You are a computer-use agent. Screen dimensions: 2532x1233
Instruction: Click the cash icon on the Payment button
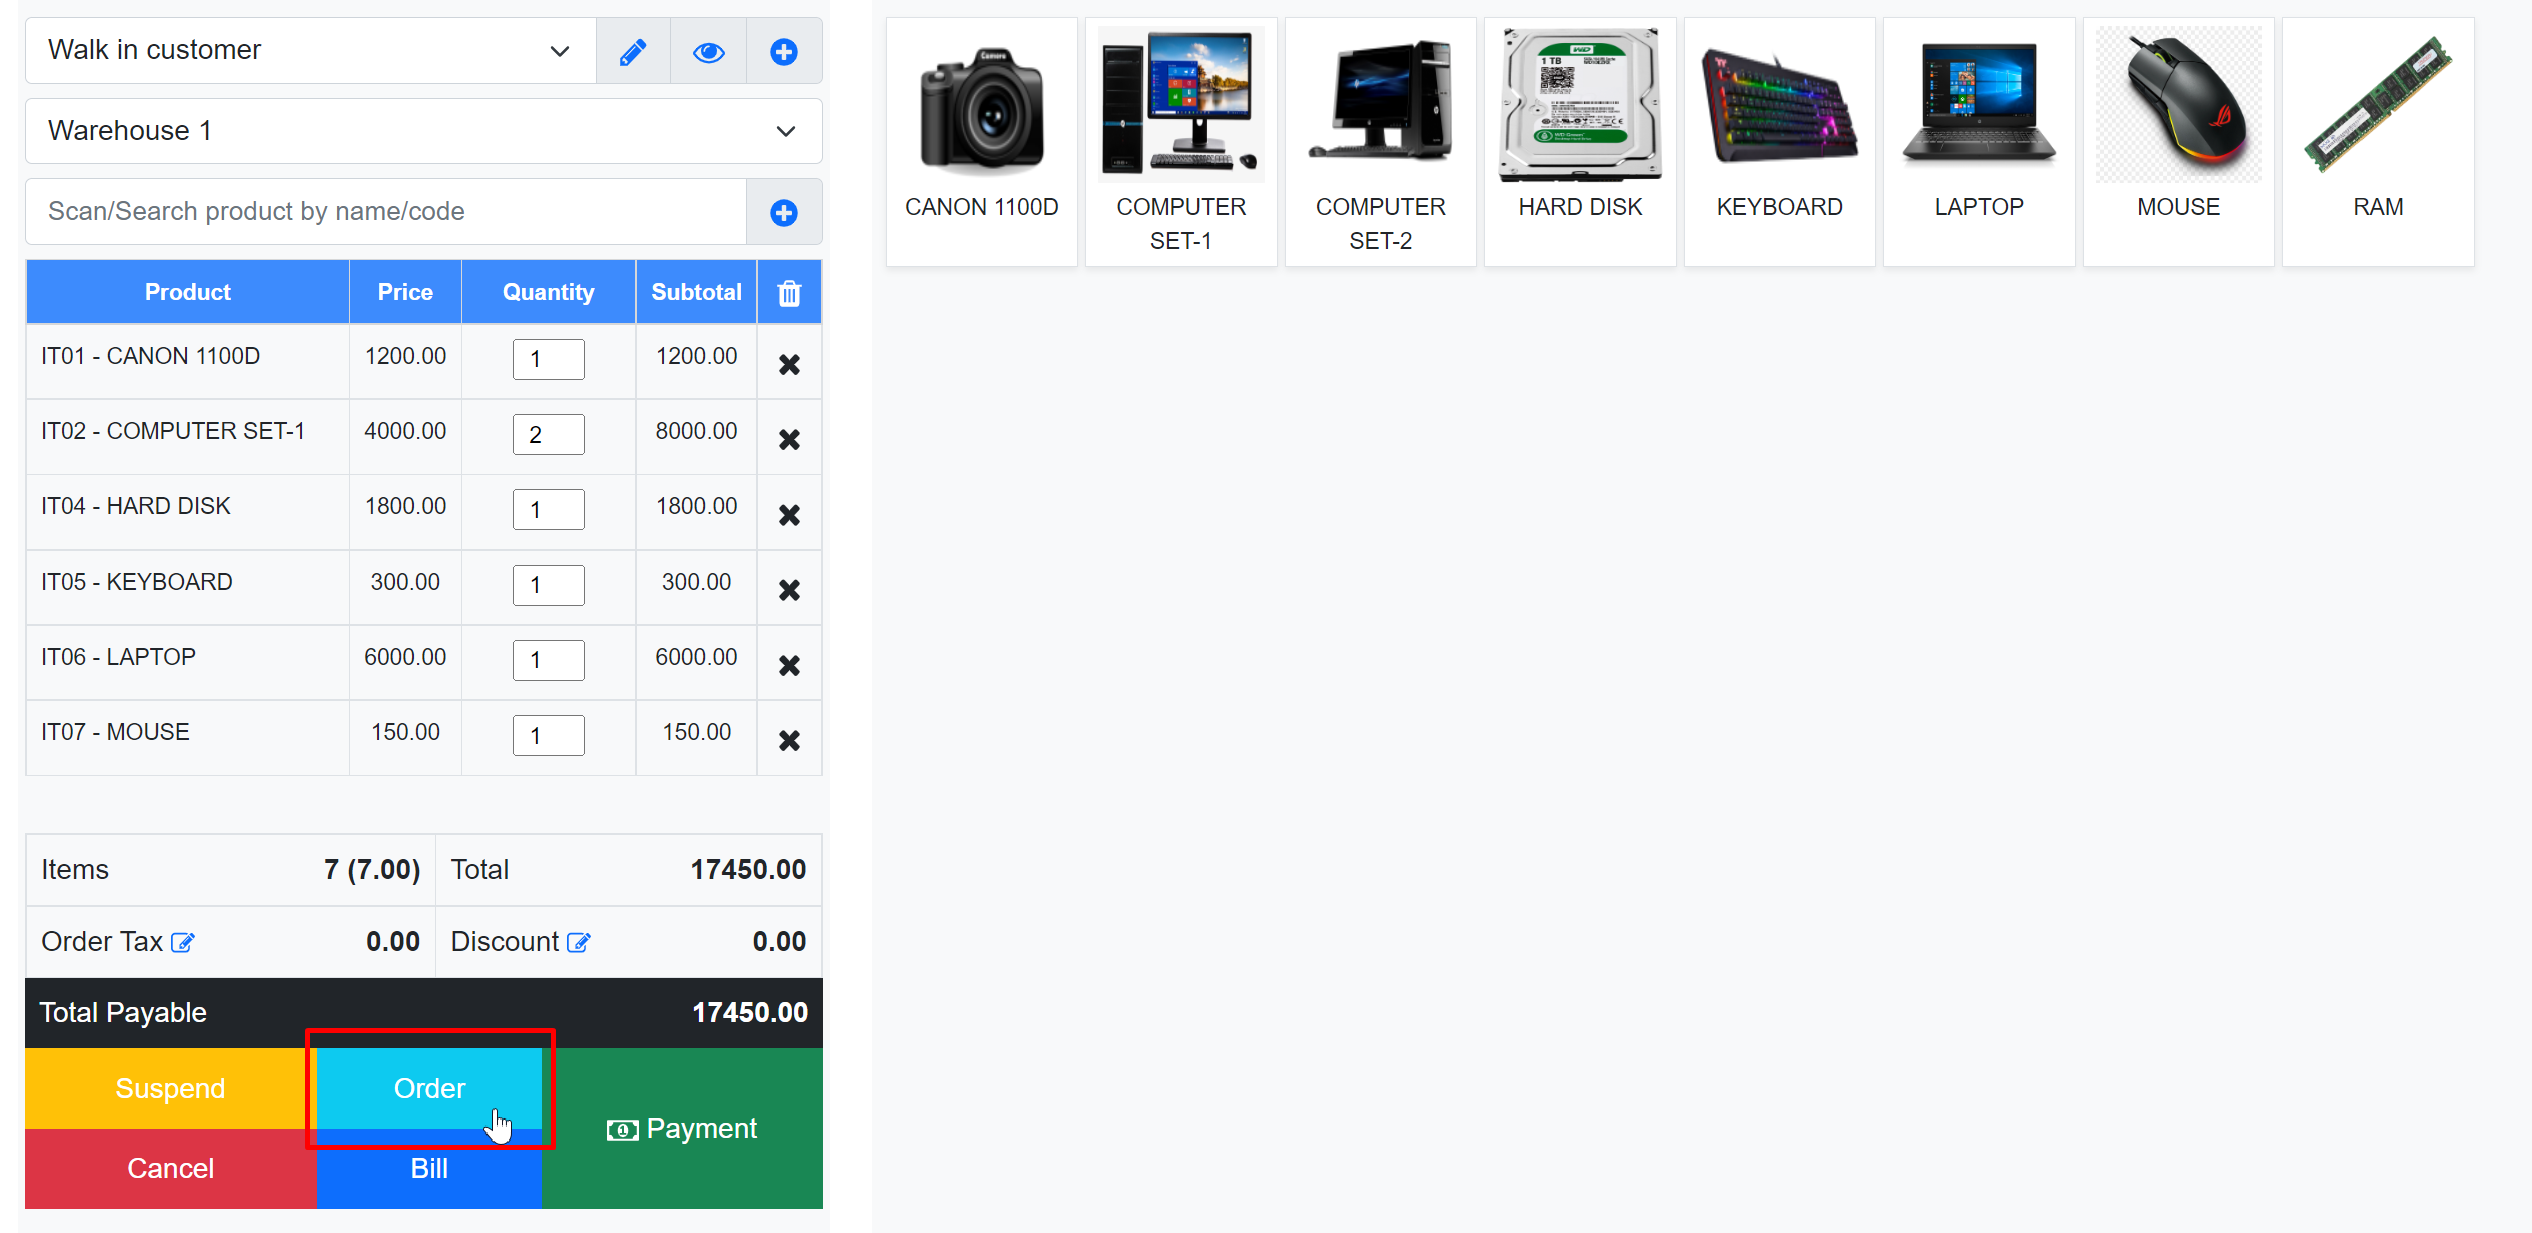(x=622, y=1129)
